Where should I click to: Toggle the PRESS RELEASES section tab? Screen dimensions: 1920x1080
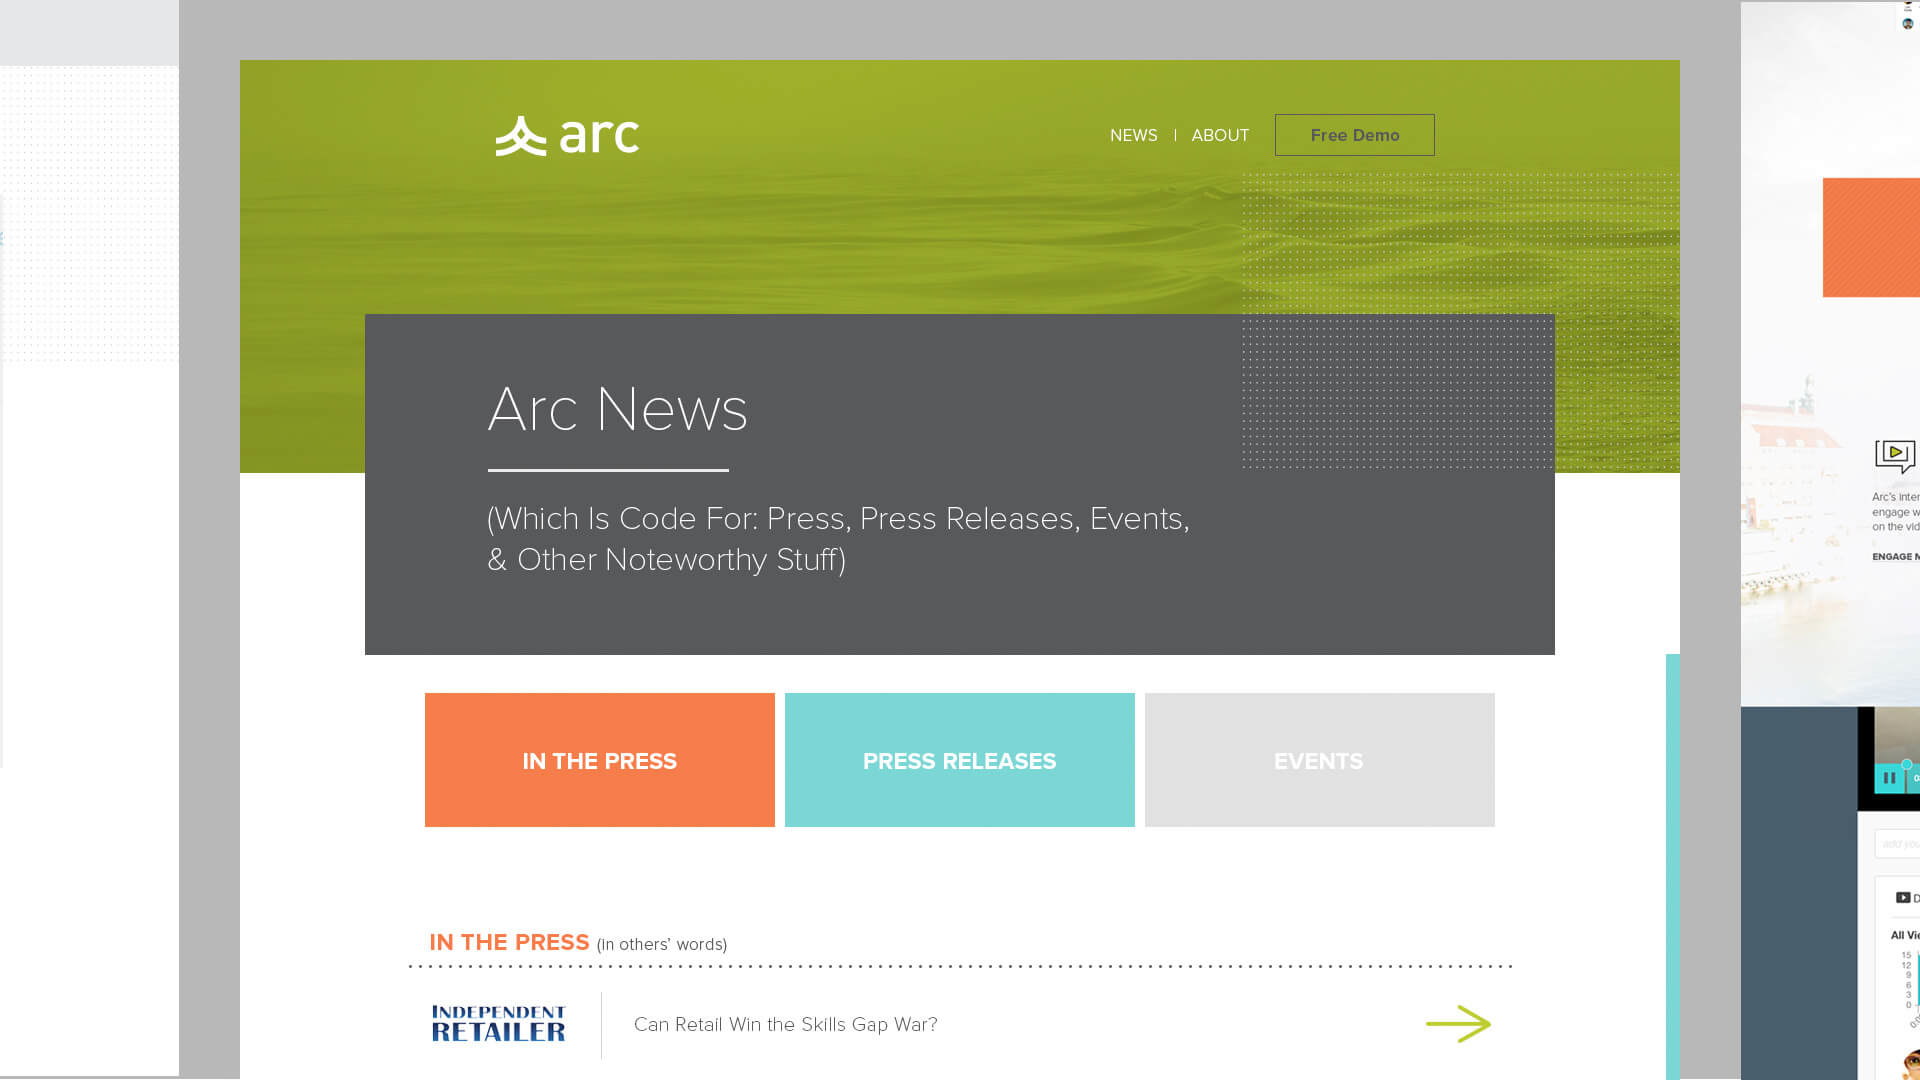pos(960,760)
